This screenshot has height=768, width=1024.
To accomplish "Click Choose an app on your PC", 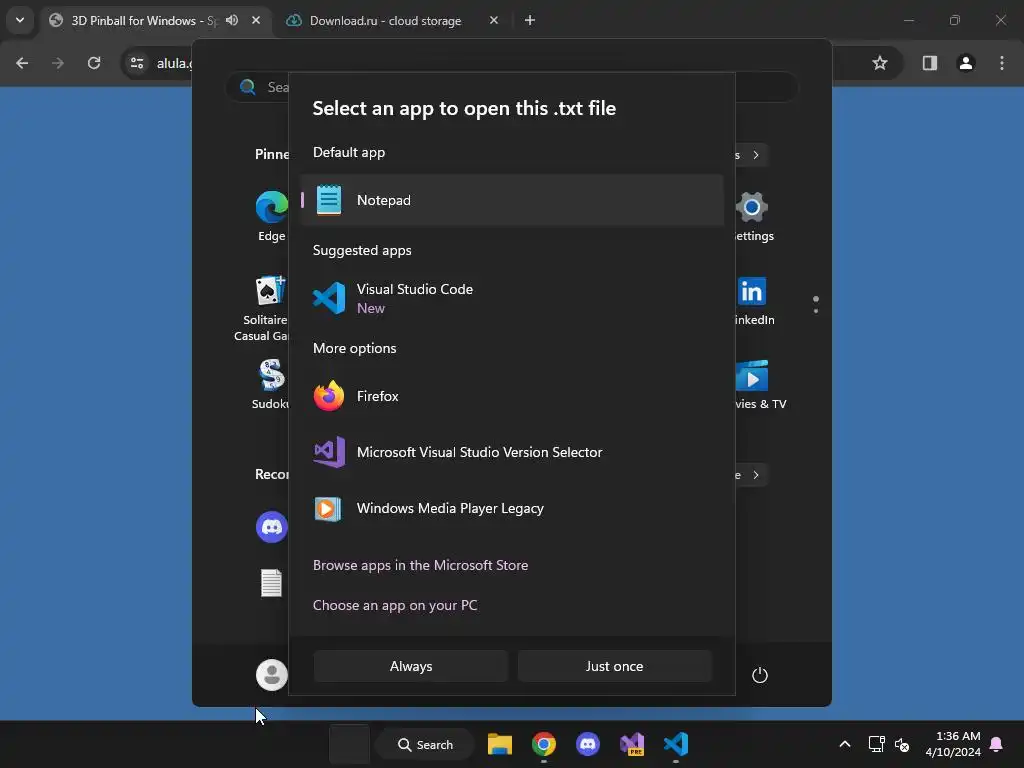I will [x=395, y=605].
